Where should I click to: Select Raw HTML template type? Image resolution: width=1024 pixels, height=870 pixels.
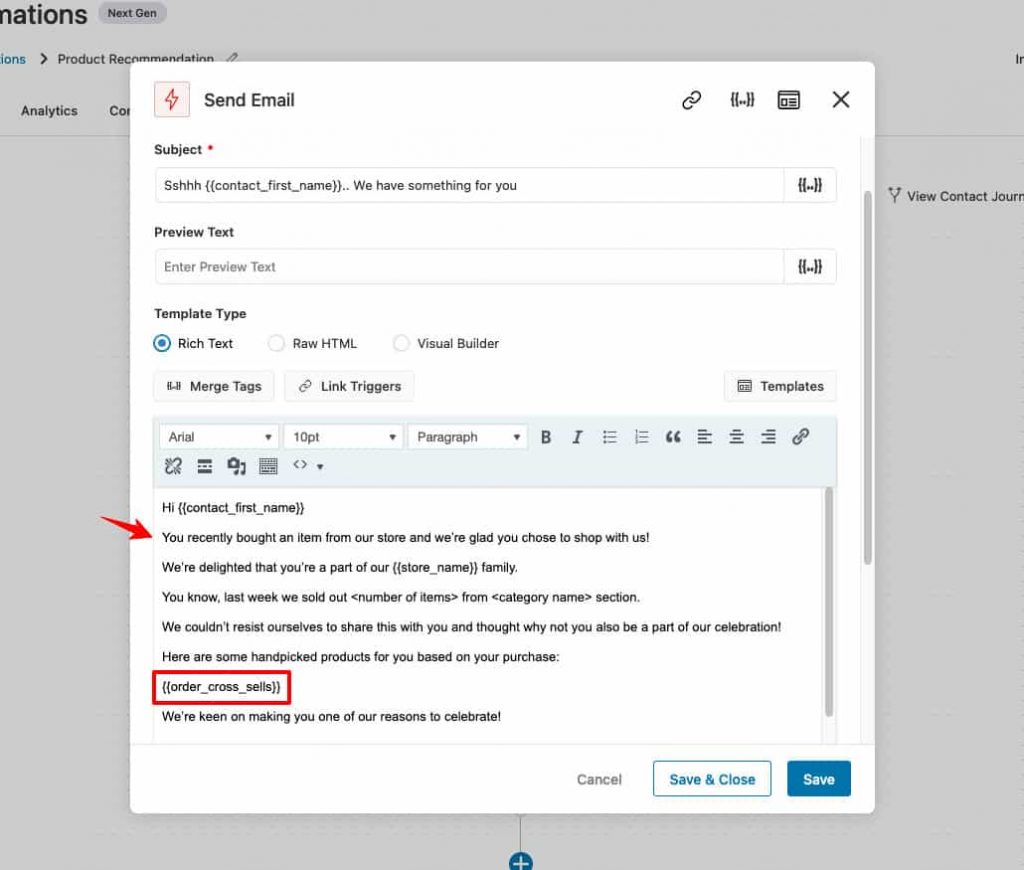click(x=276, y=344)
